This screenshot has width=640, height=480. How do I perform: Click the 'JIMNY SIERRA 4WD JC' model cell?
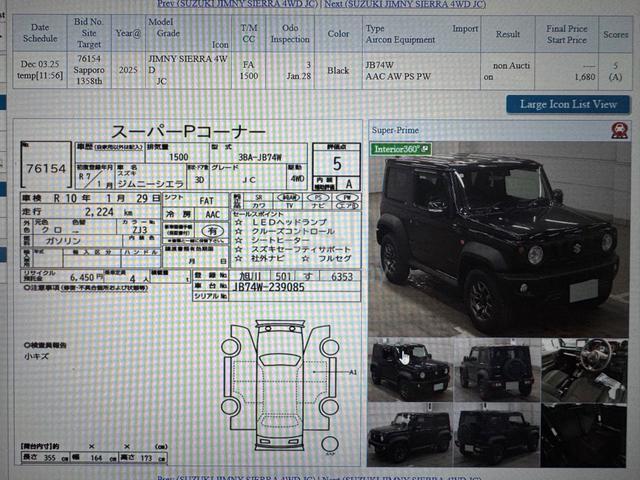188,70
